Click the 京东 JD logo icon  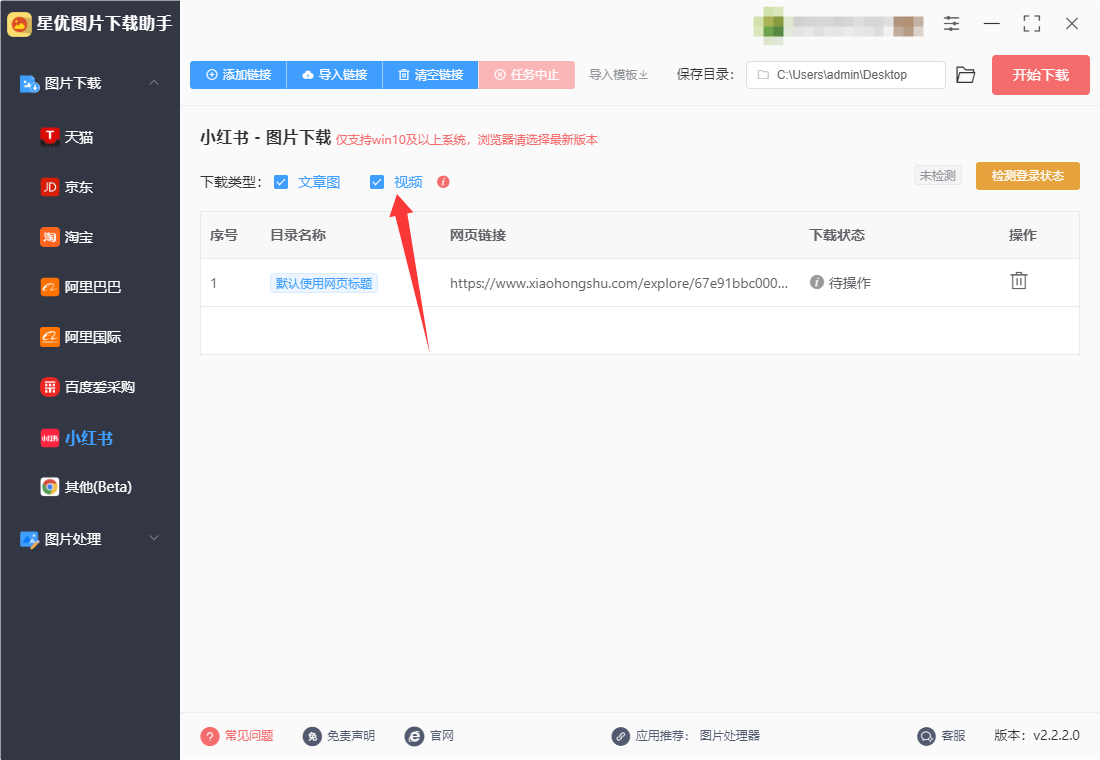49,187
